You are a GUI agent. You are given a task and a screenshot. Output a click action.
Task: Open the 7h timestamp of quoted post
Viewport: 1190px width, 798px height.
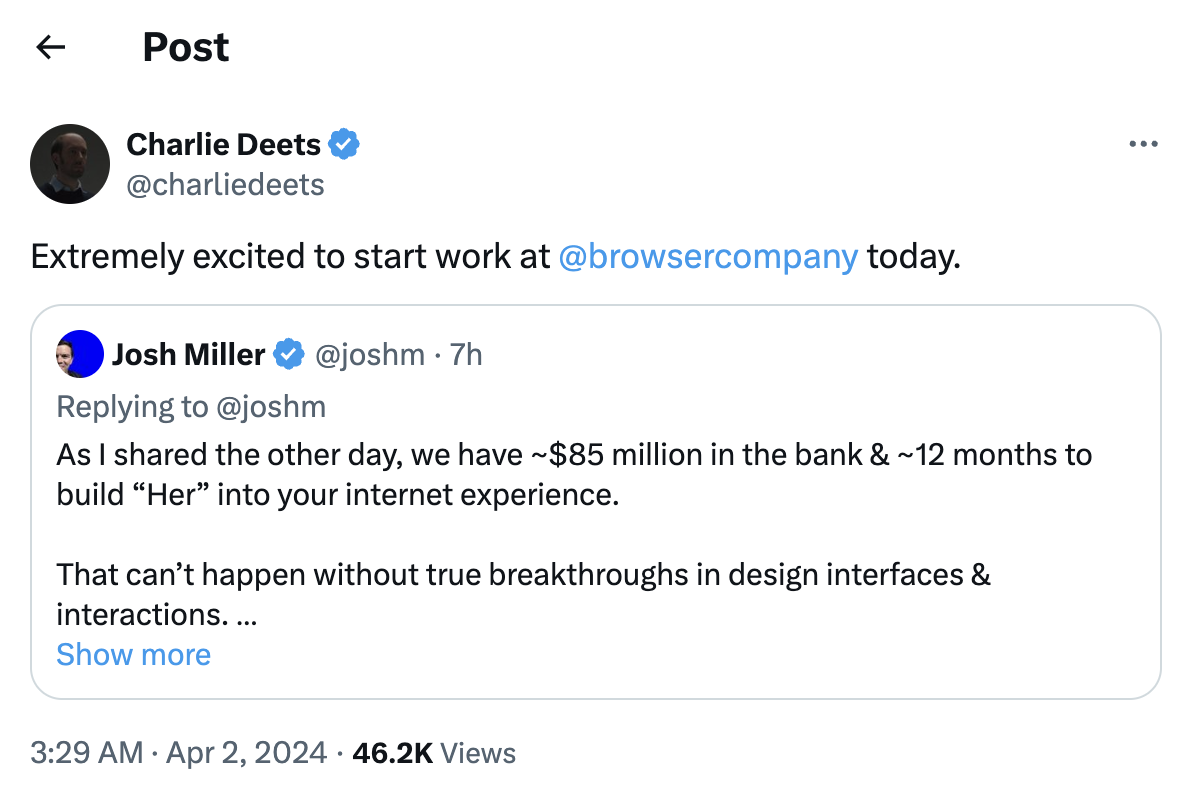point(465,355)
